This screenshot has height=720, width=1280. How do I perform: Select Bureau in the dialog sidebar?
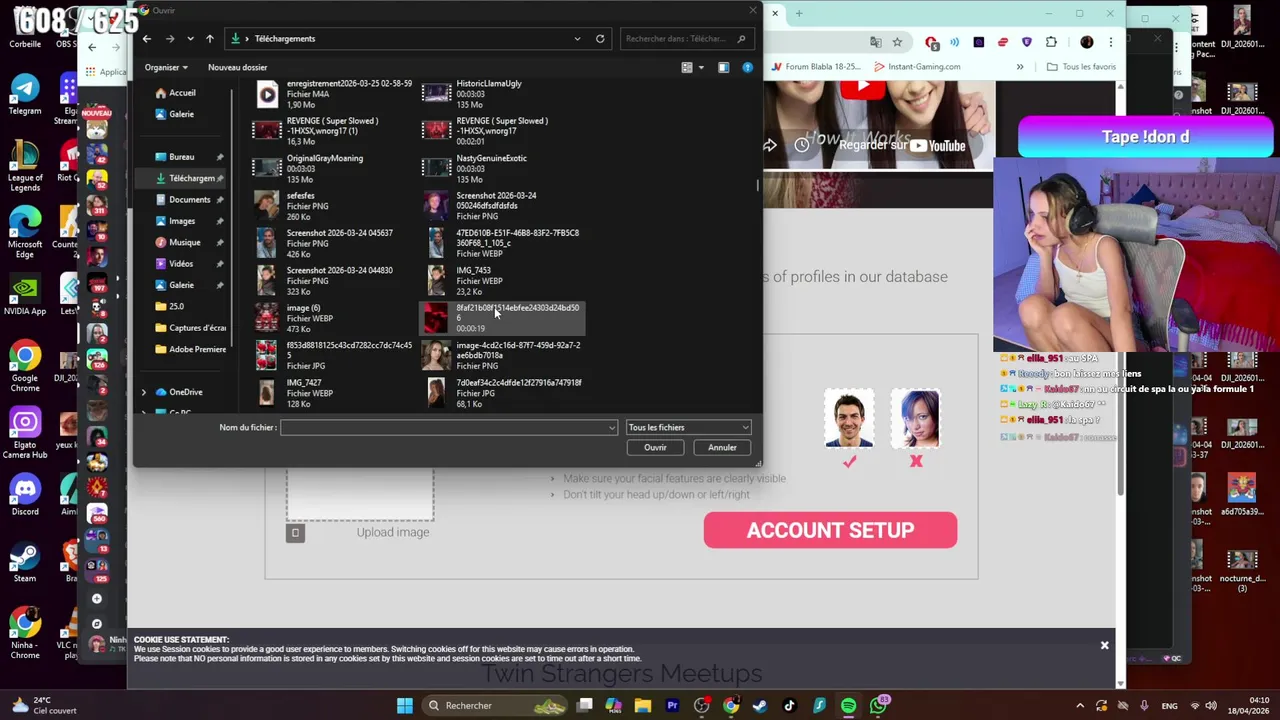coord(182,157)
